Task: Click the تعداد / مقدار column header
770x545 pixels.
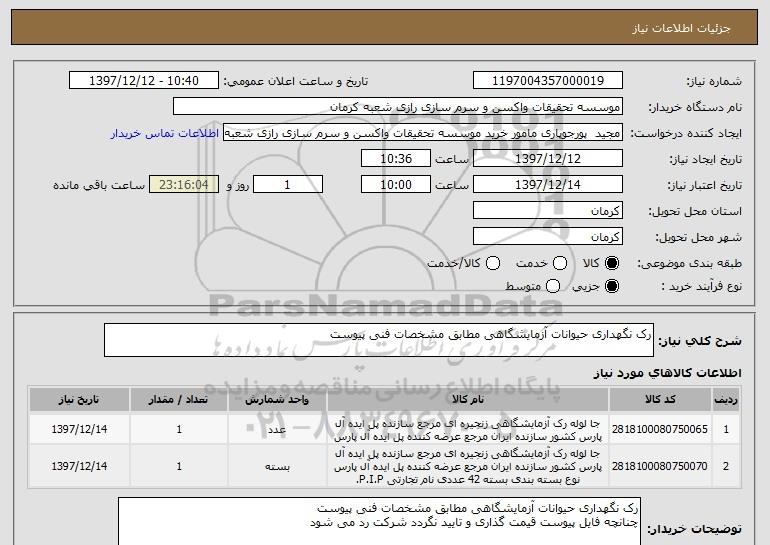Action: [x=179, y=400]
